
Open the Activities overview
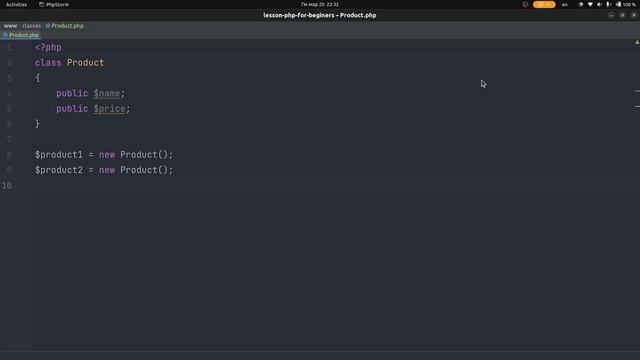point(16,4)
